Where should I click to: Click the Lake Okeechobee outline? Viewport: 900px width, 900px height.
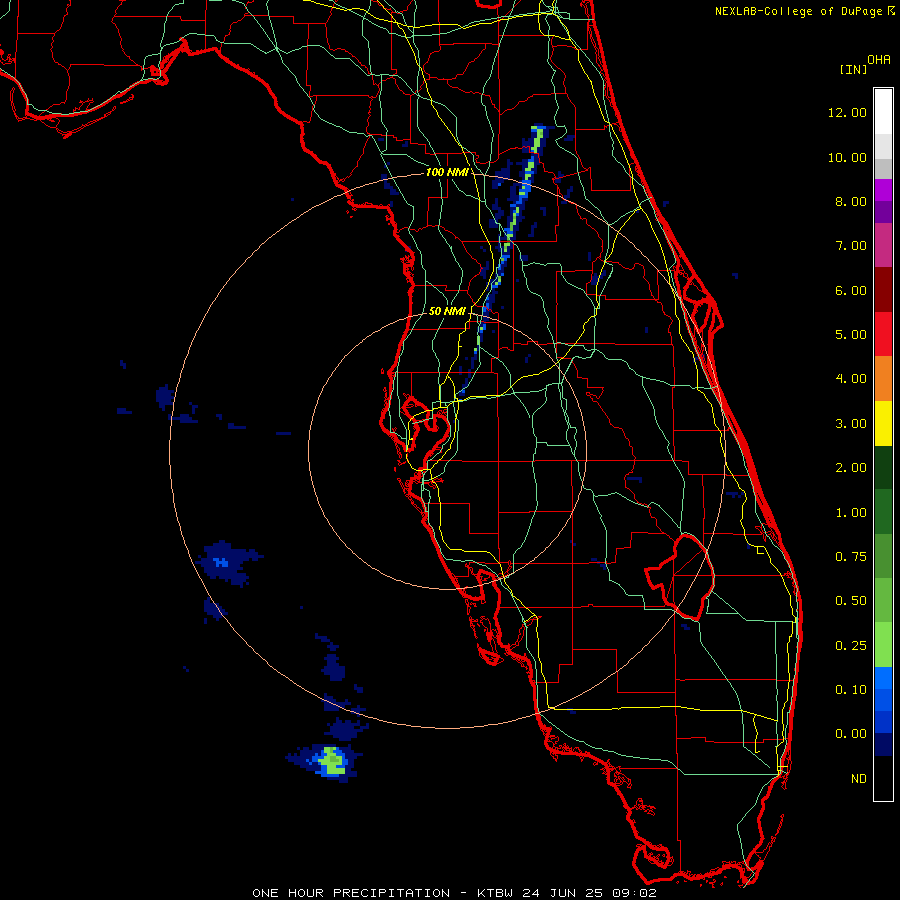pyautogui.click(x=680, y=576)
